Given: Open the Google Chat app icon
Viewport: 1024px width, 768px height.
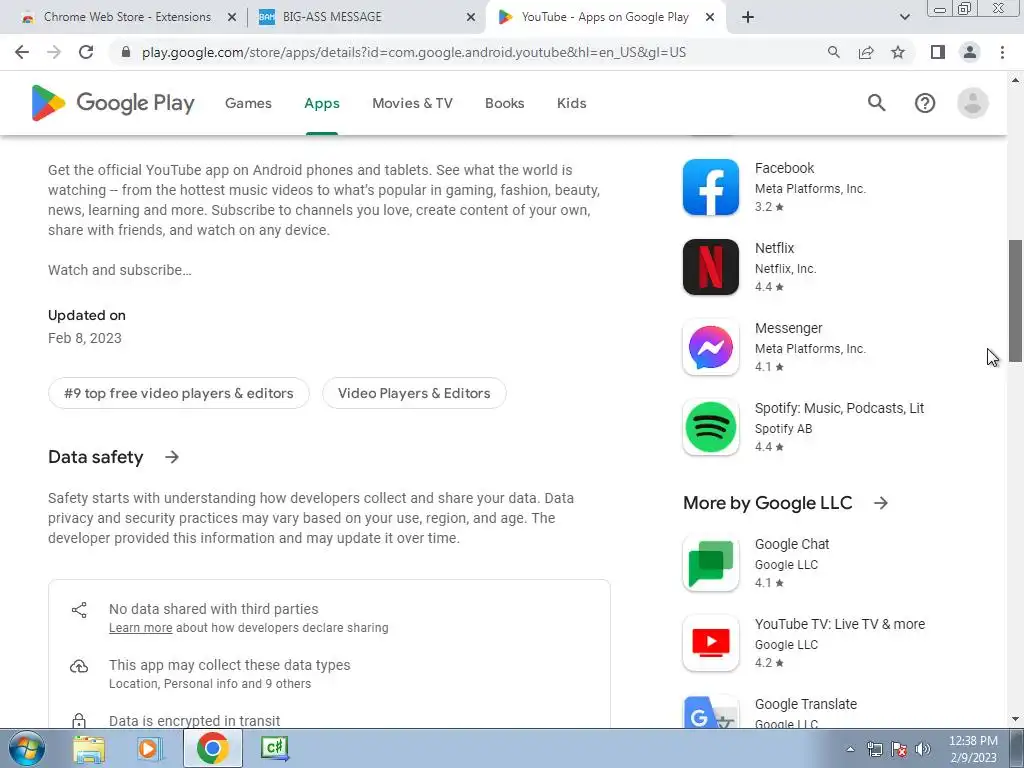Looking at the screenshot, I should (x=711, y=563).
